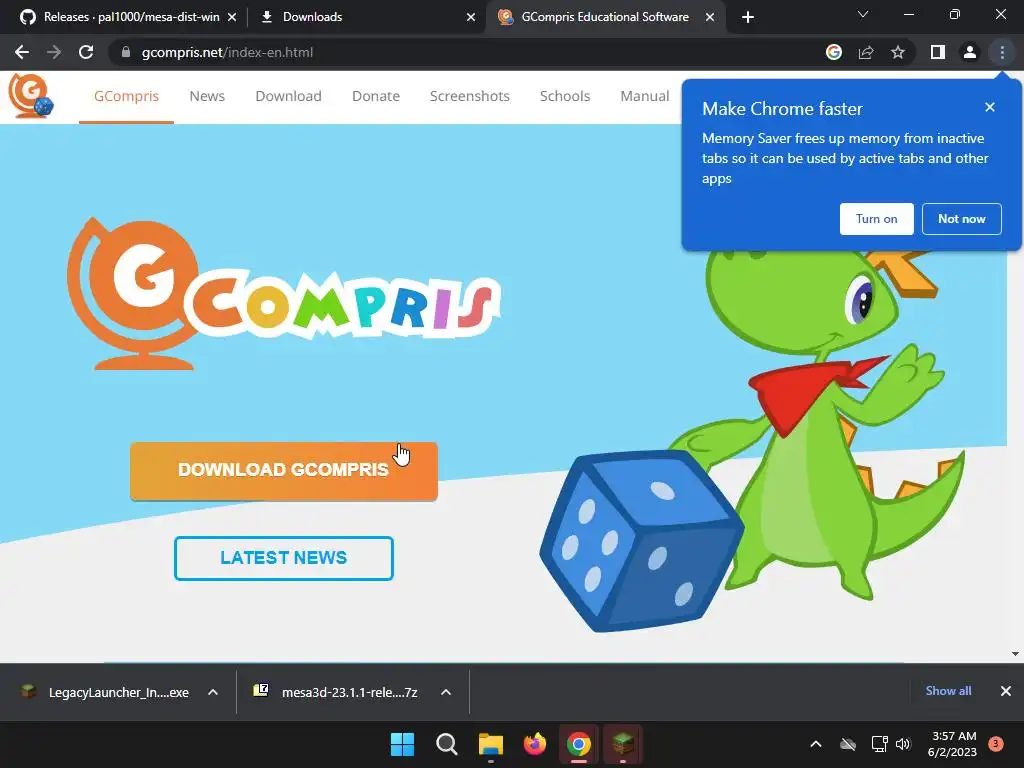Screen dimensions: 1024x768
Task: Close the GCompris Educational Software tab
Action: 710,17
